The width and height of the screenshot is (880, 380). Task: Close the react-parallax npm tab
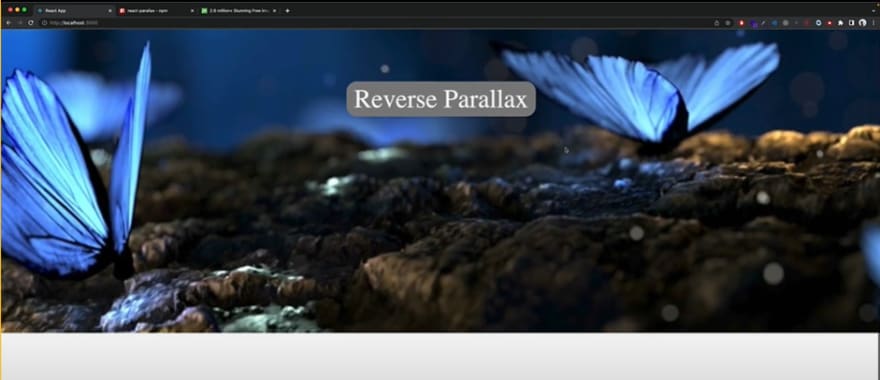click(192, 11)
